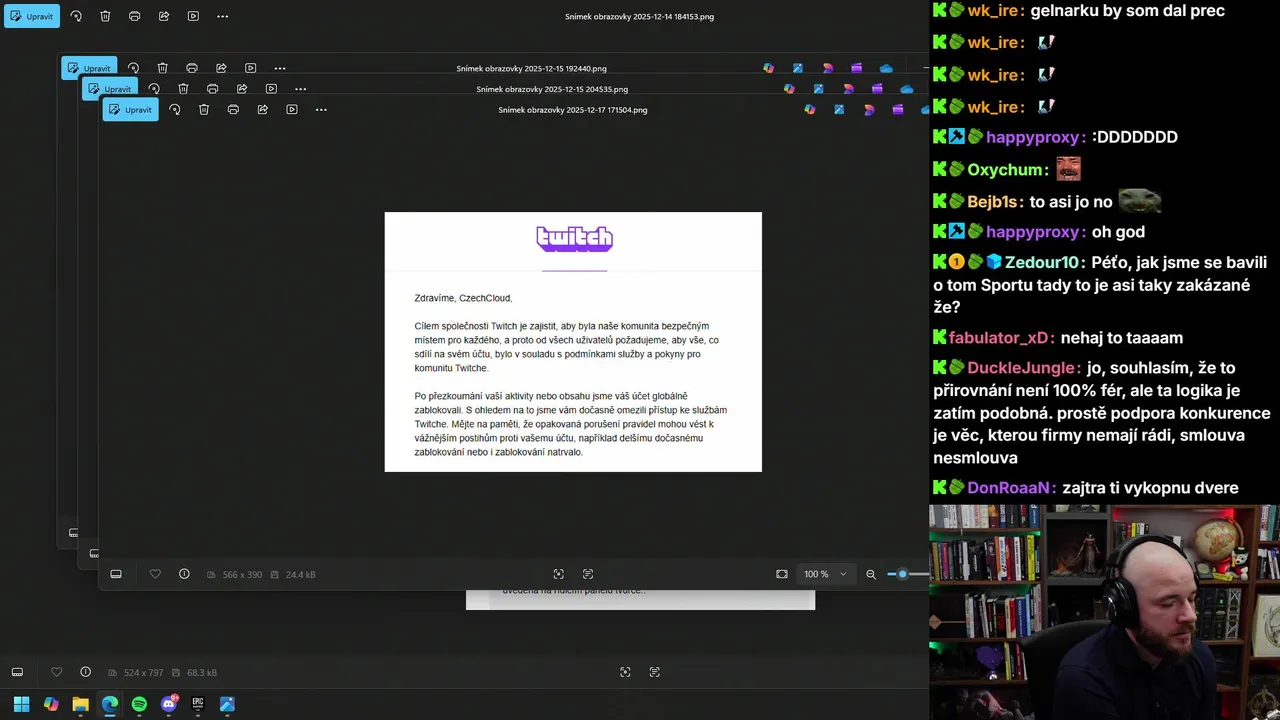Click the file name Snímek obrazovky 2025-12-14 184153.png
The image size is (1280, 720).
point(639,16)
